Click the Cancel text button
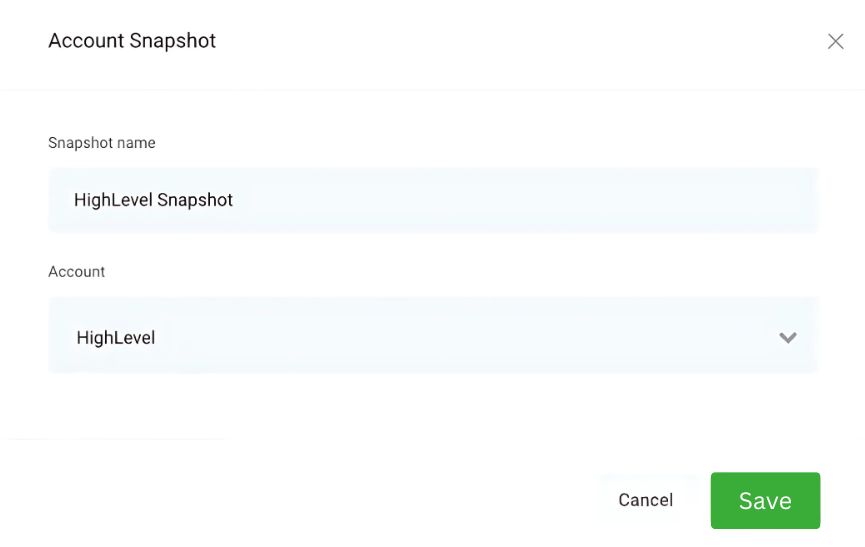 coord(645,500)
